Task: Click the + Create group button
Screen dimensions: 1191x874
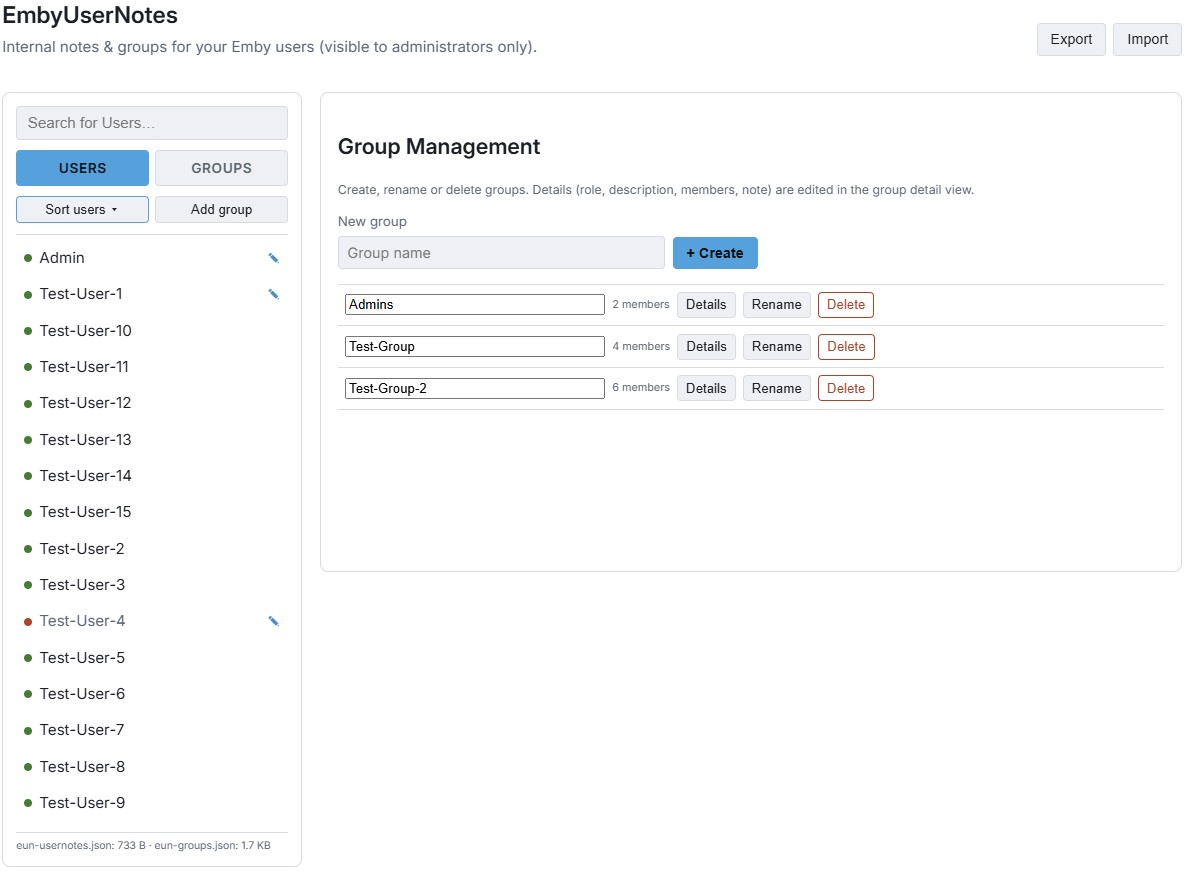Action: point(715,253)
